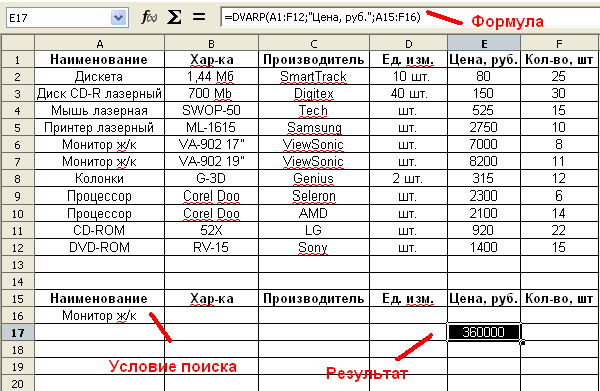Image resolution: width=600 pixels, height=391 pixels.
Task: Select row 1 header
Action: coord(18,60)
